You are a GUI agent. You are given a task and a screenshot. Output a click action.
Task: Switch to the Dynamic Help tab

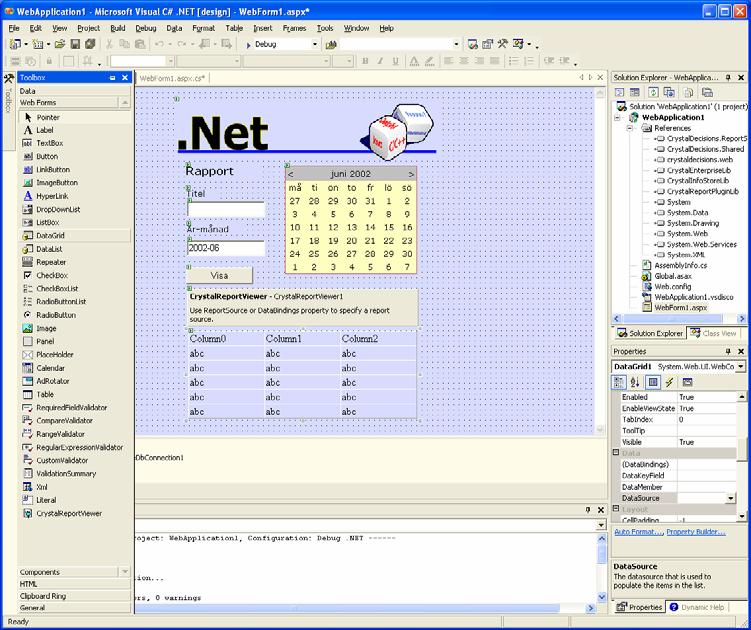pos(697,607)
